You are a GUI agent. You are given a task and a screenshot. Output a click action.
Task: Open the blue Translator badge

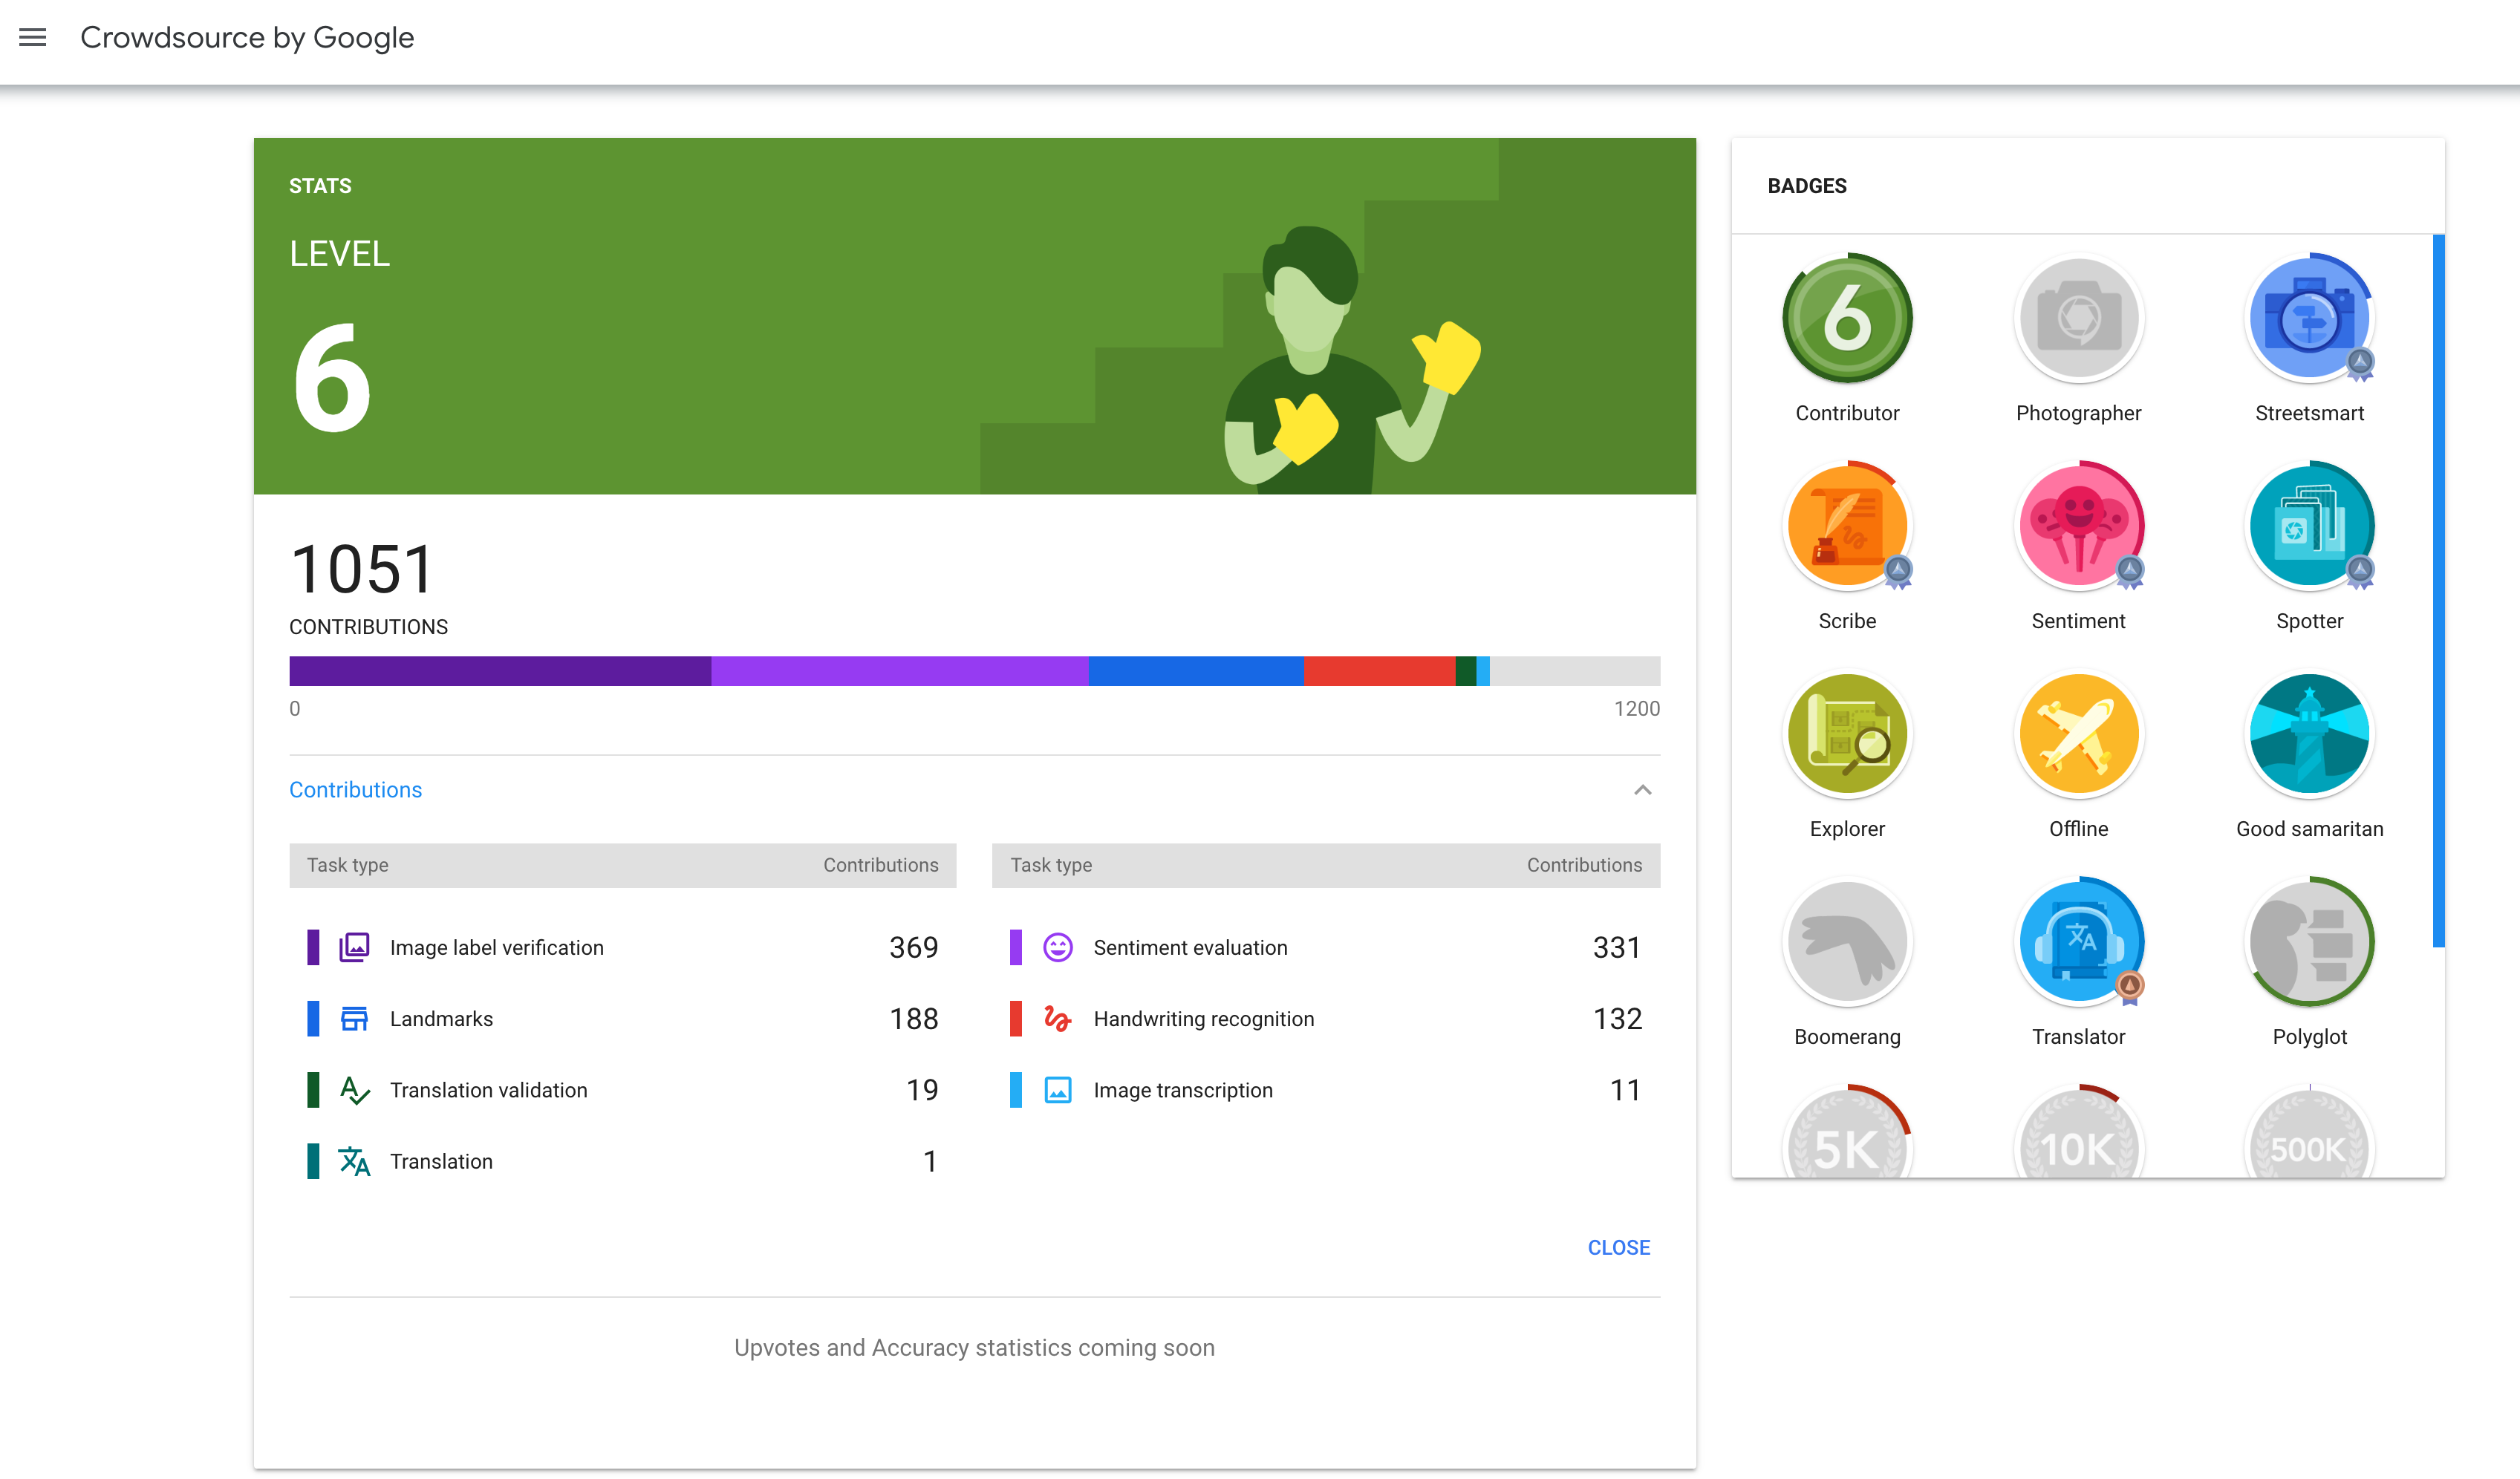click(x=2078, y=942)
